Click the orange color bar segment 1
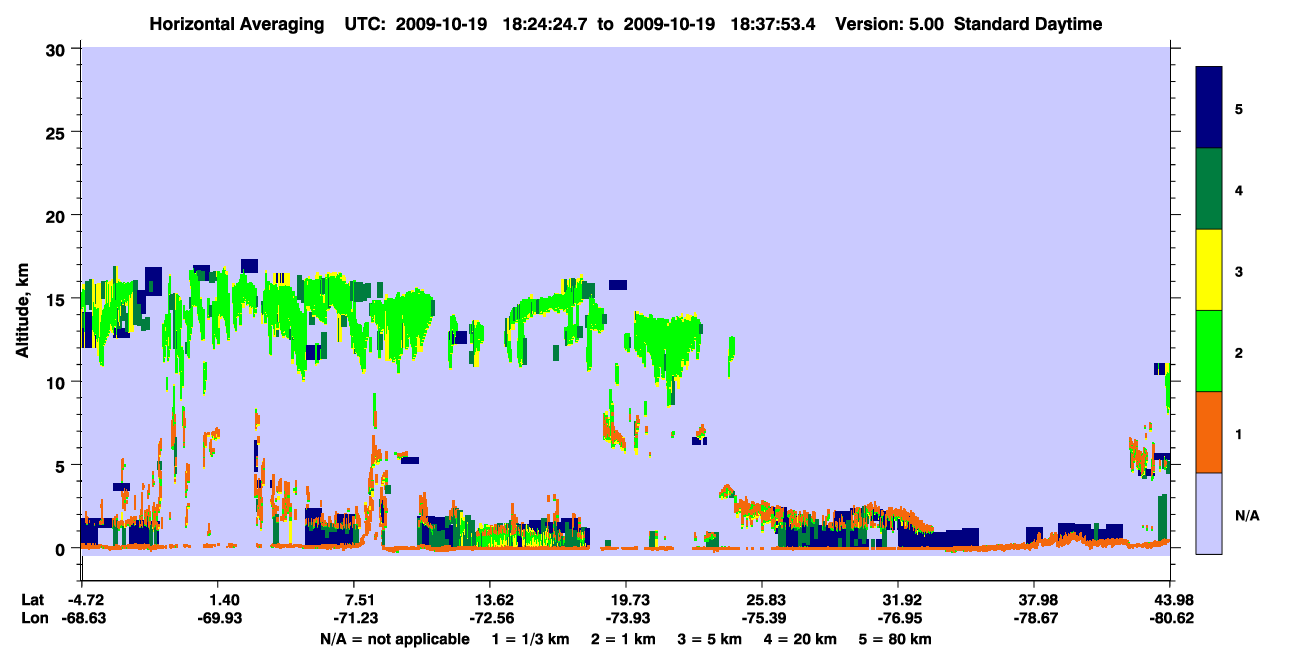This screenshot has height=667, width=1300. click(x=1209, y=432)
